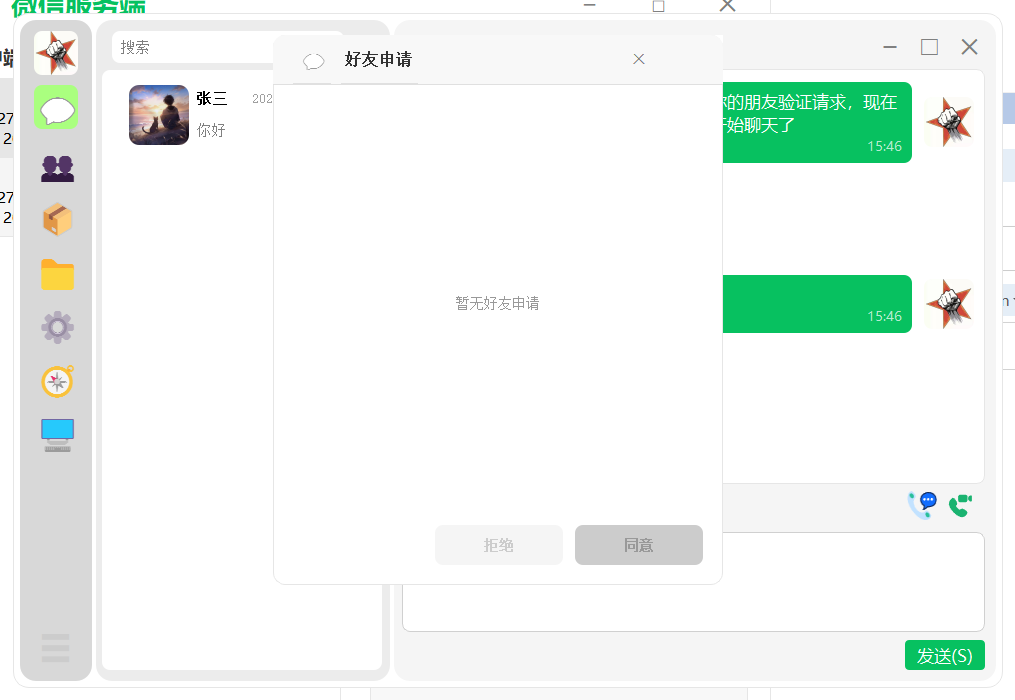1015x700 pixels.
Task: Click the 同意 agree button
Action: 638,545
